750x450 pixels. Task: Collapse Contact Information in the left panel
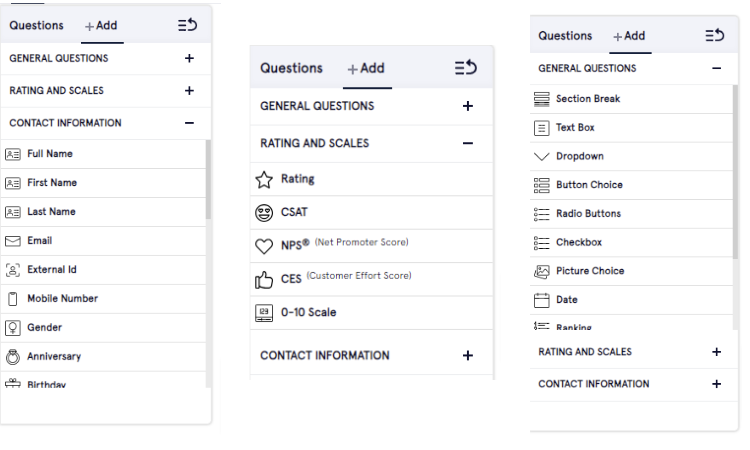click(x=189, y=123)
